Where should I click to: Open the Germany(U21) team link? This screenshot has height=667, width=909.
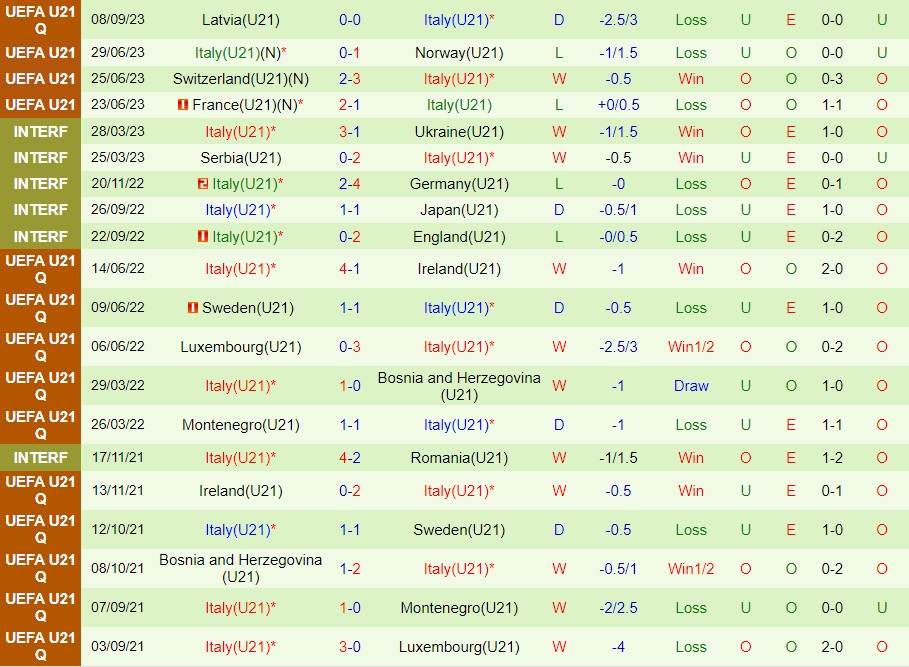pyautogui.click(x=459, y=184)
